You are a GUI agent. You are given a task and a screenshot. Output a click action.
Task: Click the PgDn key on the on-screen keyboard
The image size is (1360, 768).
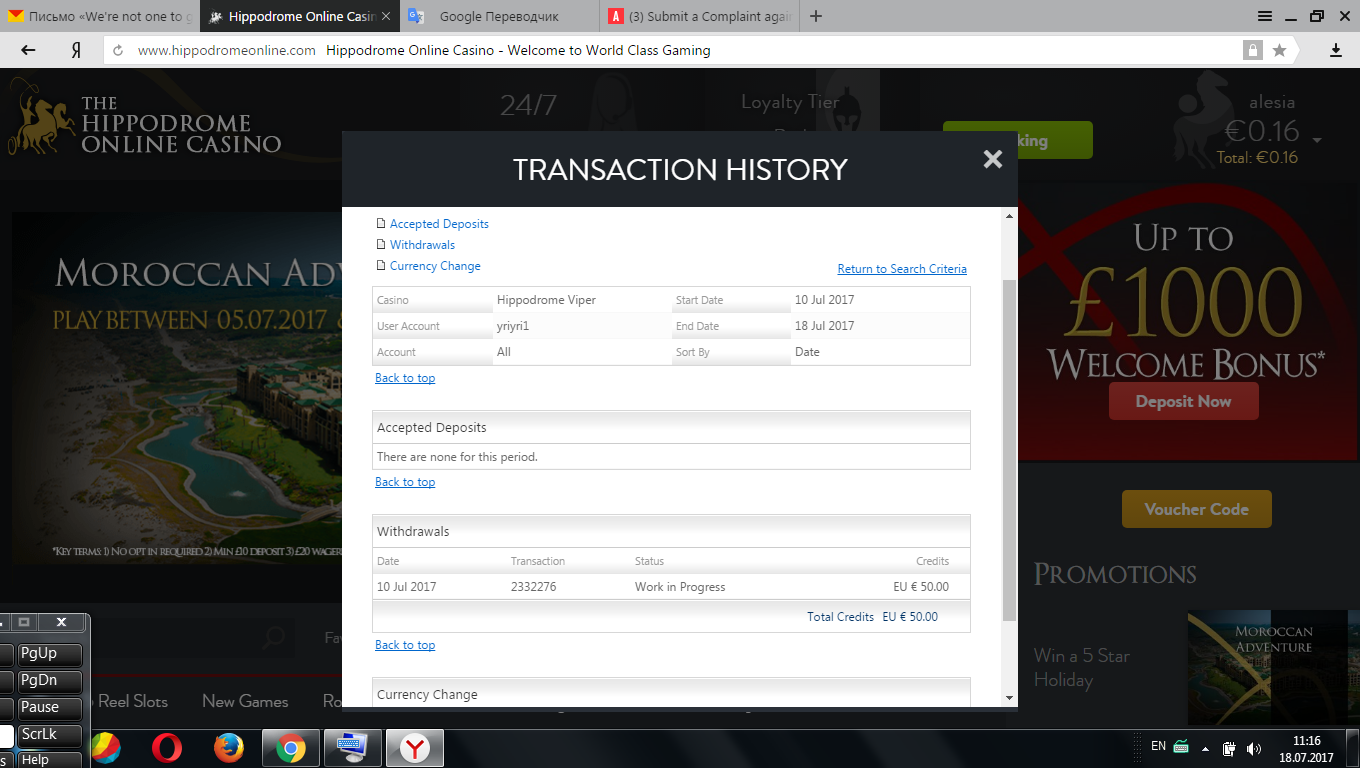click(50, 681)
